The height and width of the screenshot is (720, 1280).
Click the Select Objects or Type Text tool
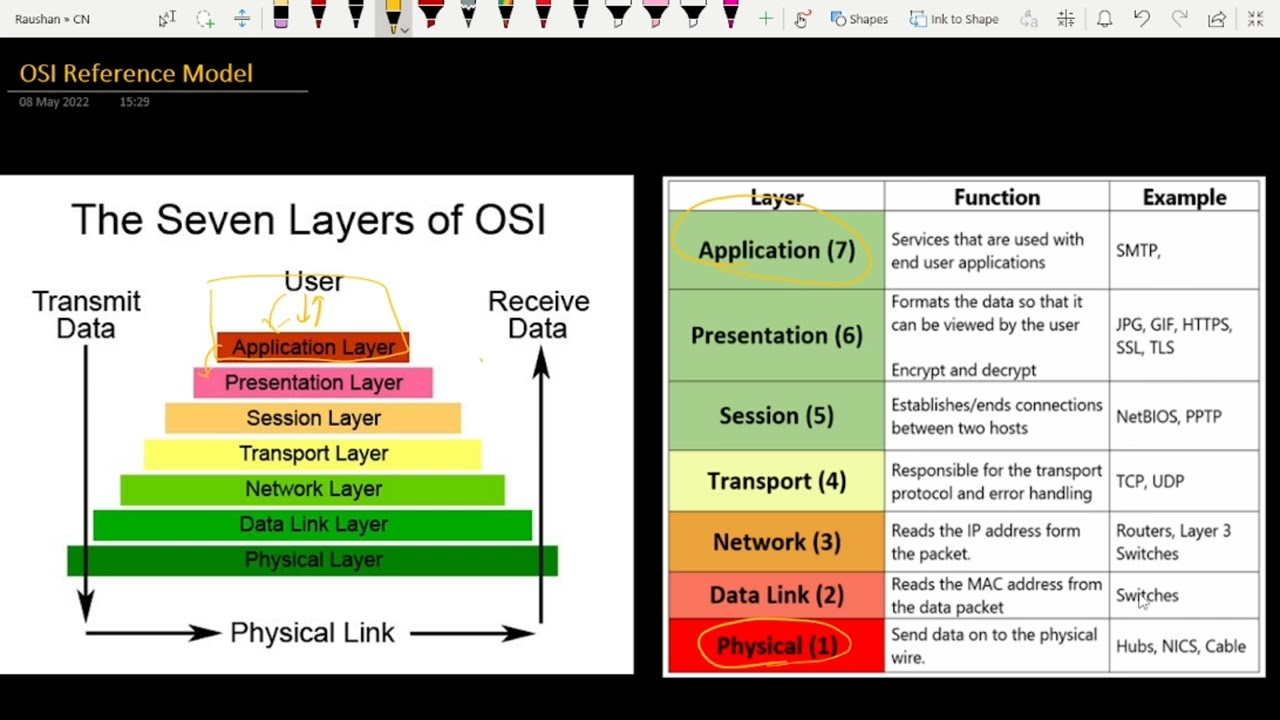[167, 19]
